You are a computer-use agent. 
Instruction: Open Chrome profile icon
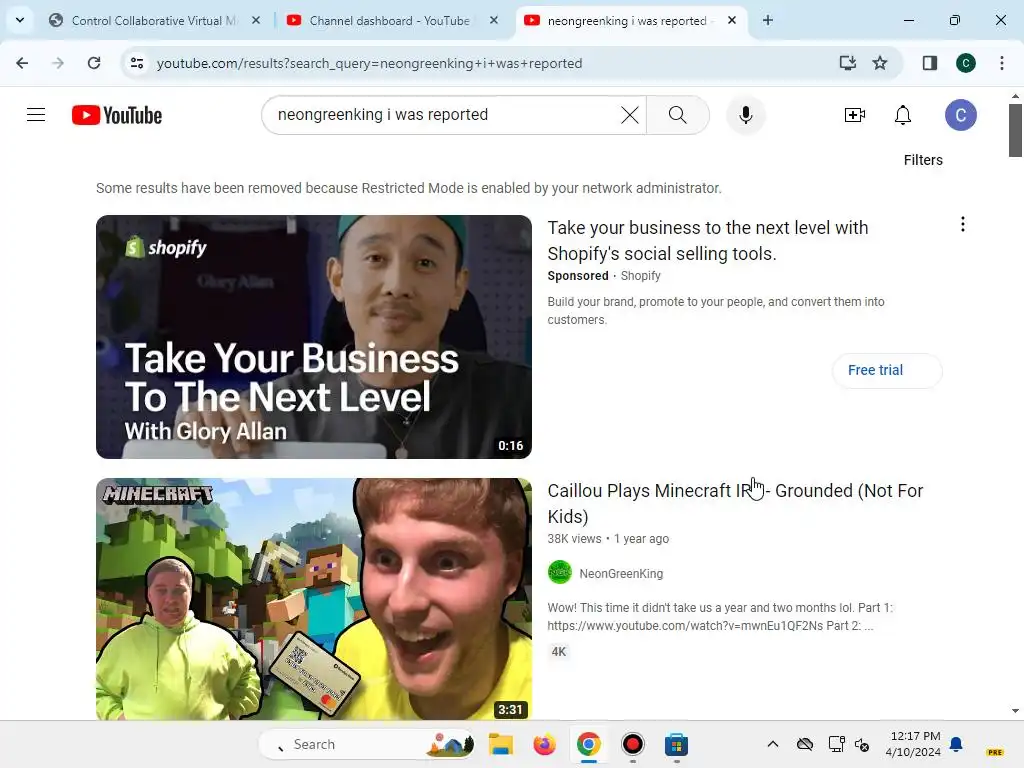point(965,63)
